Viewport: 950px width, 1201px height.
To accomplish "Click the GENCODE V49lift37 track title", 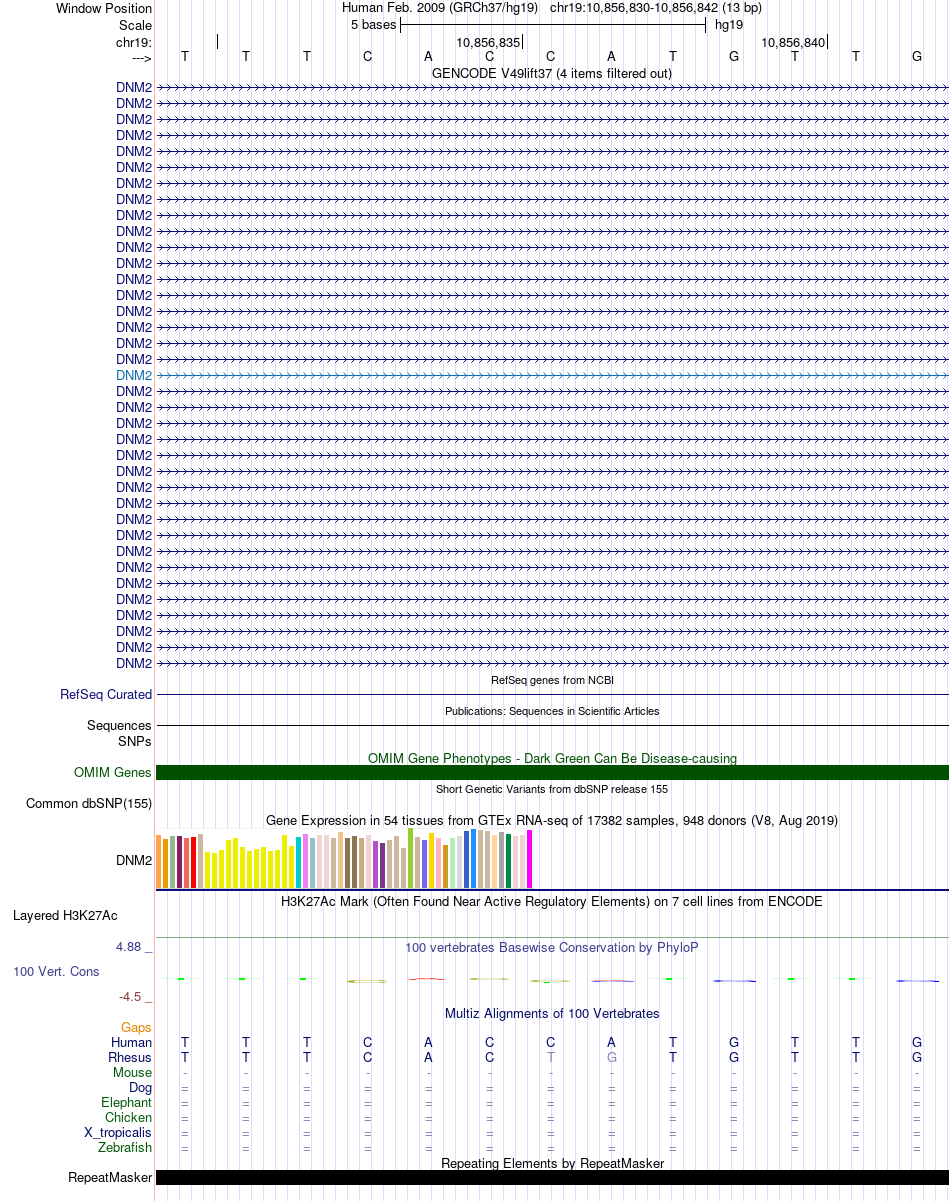I will tap(552, 73).
